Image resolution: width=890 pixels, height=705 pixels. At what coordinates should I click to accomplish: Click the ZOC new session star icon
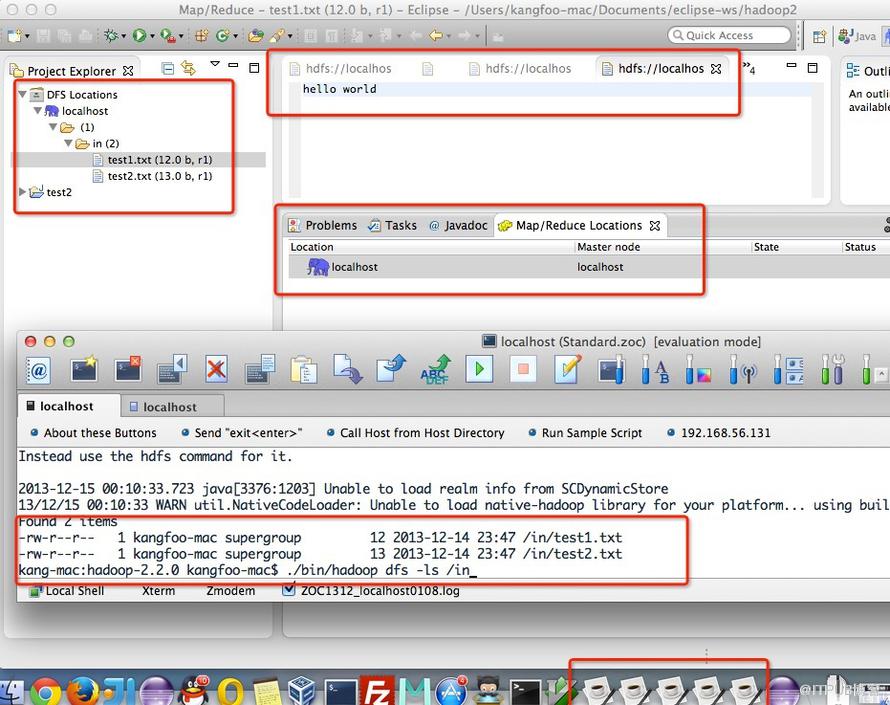(x=83, y=370)
